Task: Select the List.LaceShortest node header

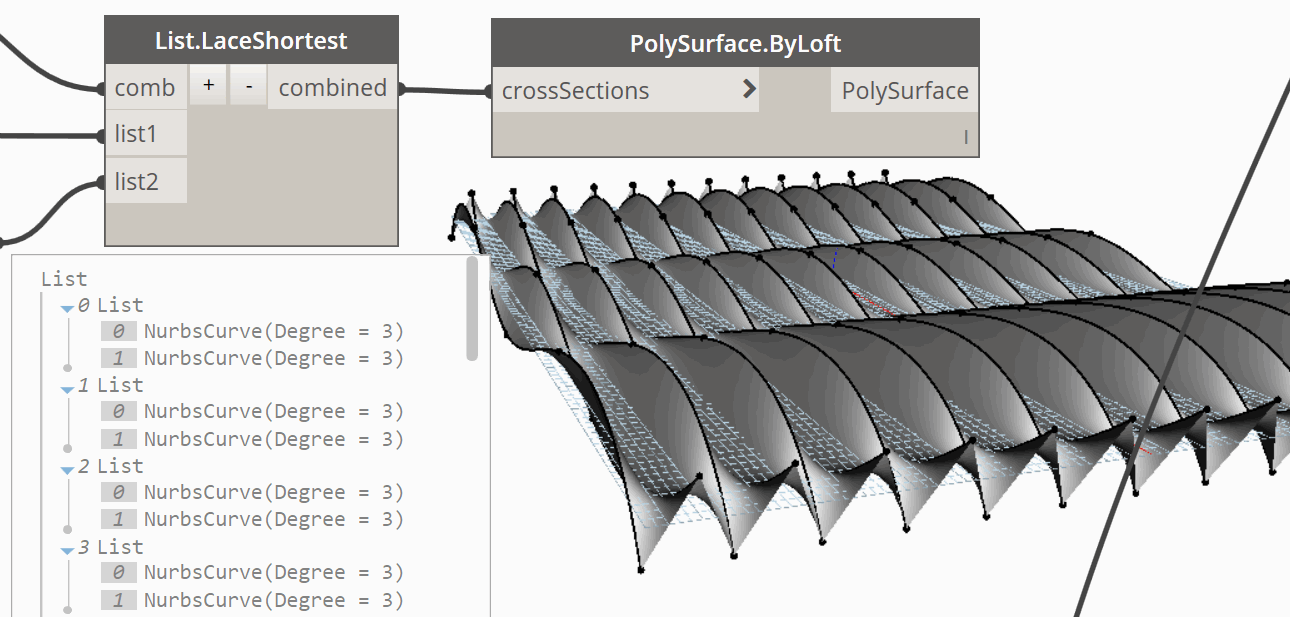Action: point(252,40)
